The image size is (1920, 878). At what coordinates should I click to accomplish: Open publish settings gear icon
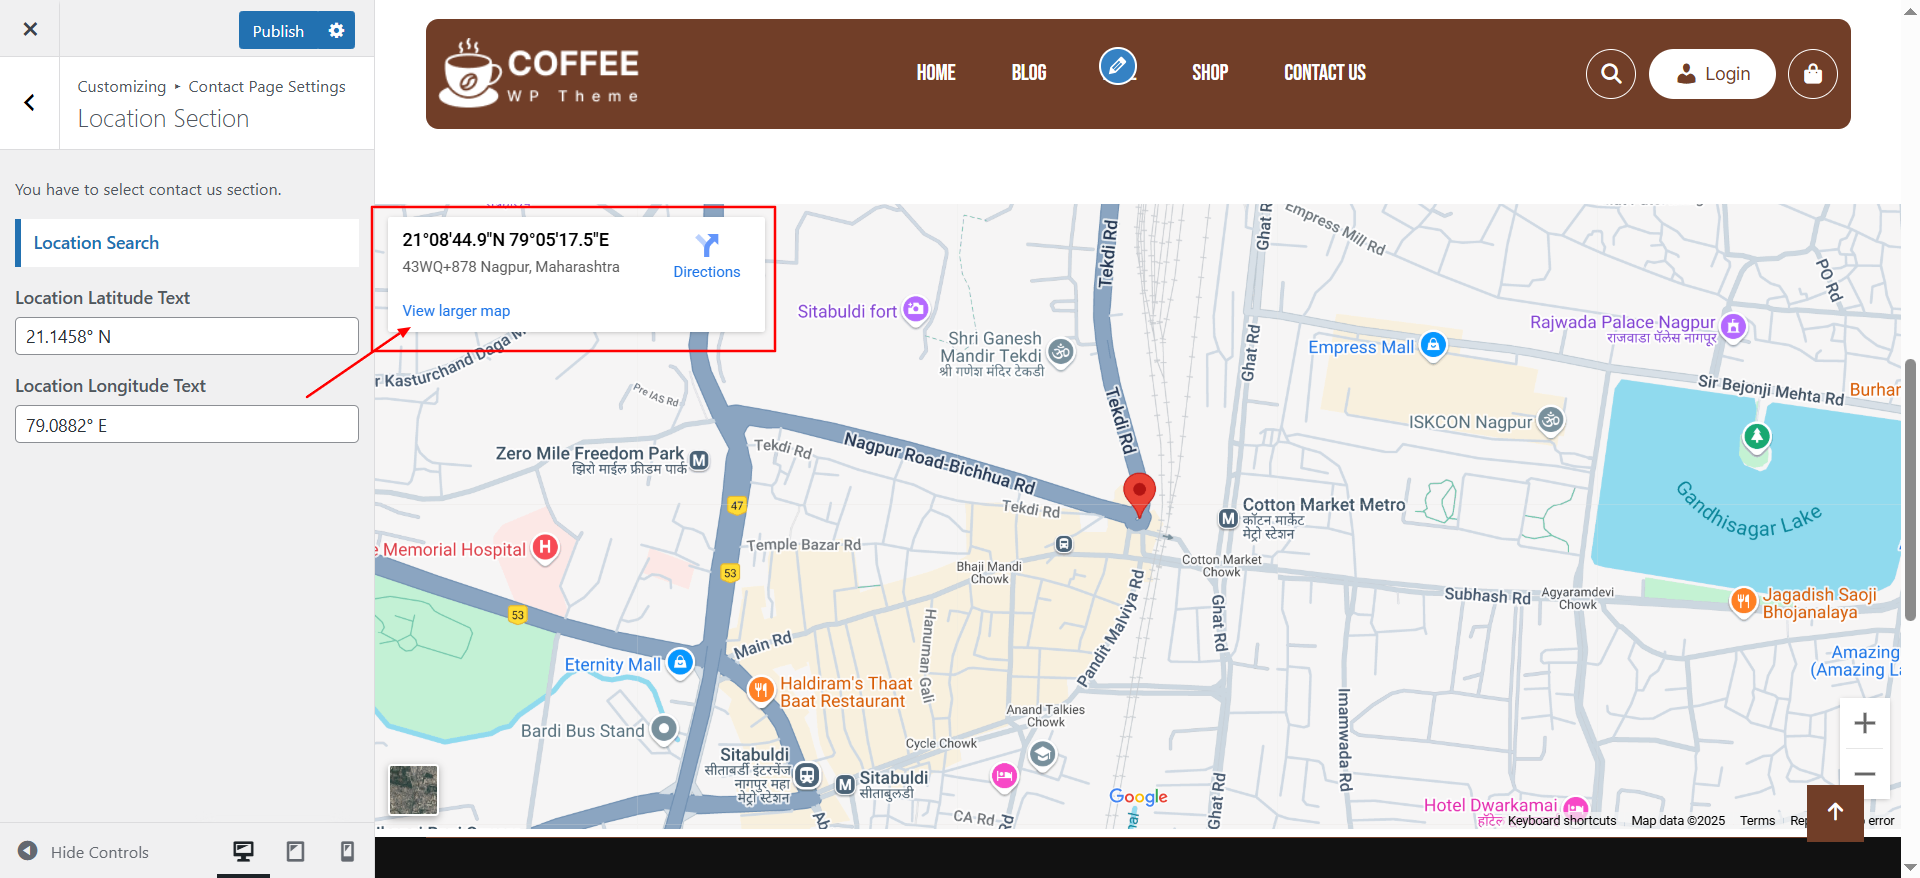[x=336, y=31]
